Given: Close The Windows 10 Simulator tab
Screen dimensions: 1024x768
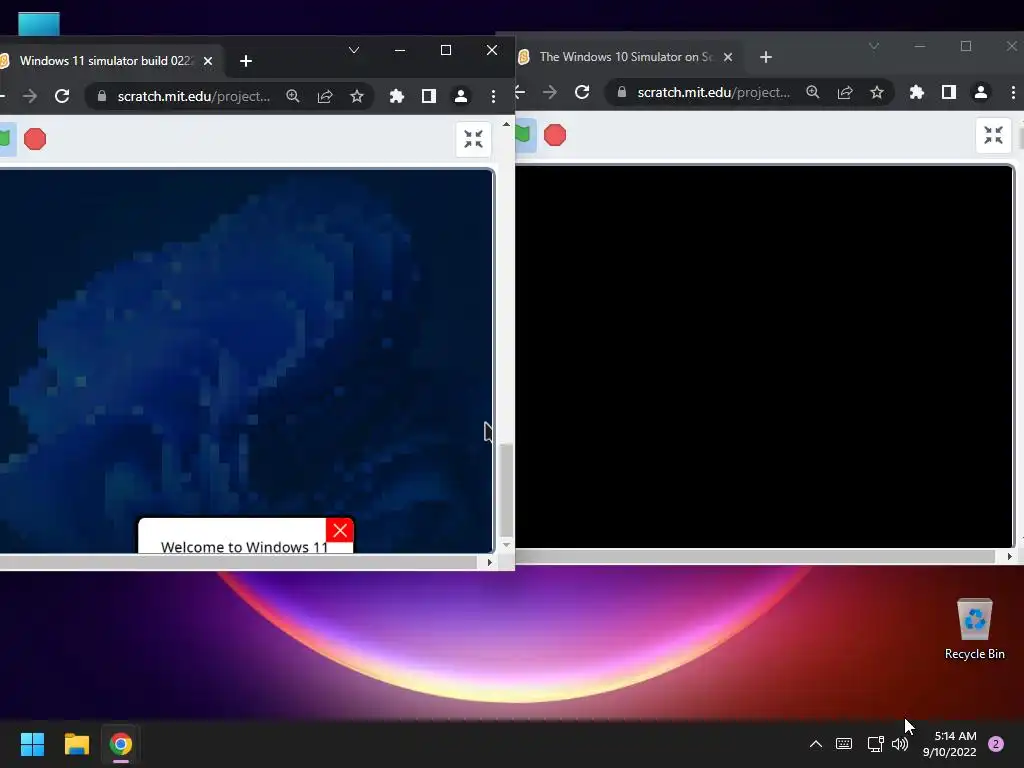Looking at the screenshot, I should point(728,57).
